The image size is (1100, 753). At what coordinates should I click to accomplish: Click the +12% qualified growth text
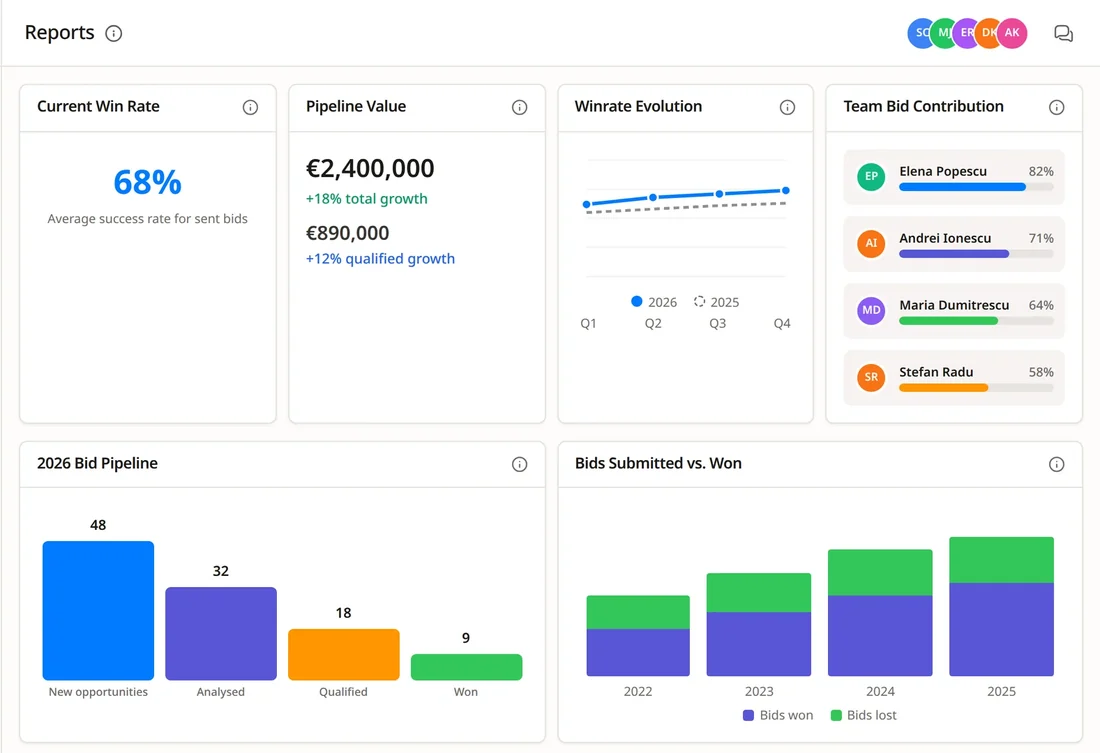click(x=380, y=259)
